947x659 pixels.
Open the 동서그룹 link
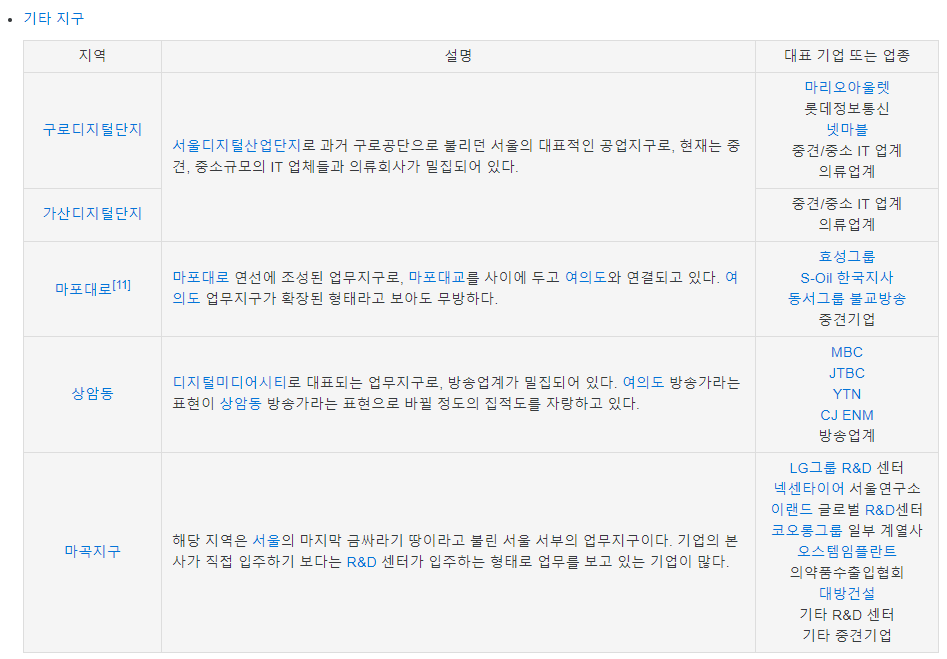click(x=816, y=298)
